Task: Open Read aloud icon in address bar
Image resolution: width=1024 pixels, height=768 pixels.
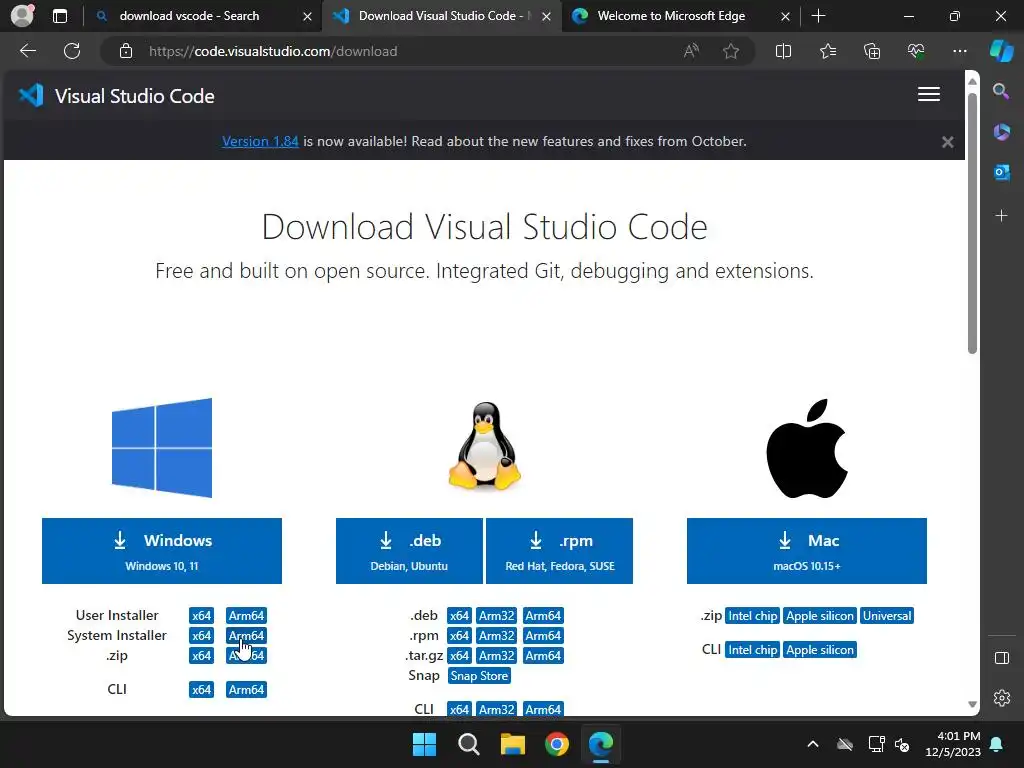Action: click(x=691, y=51)
